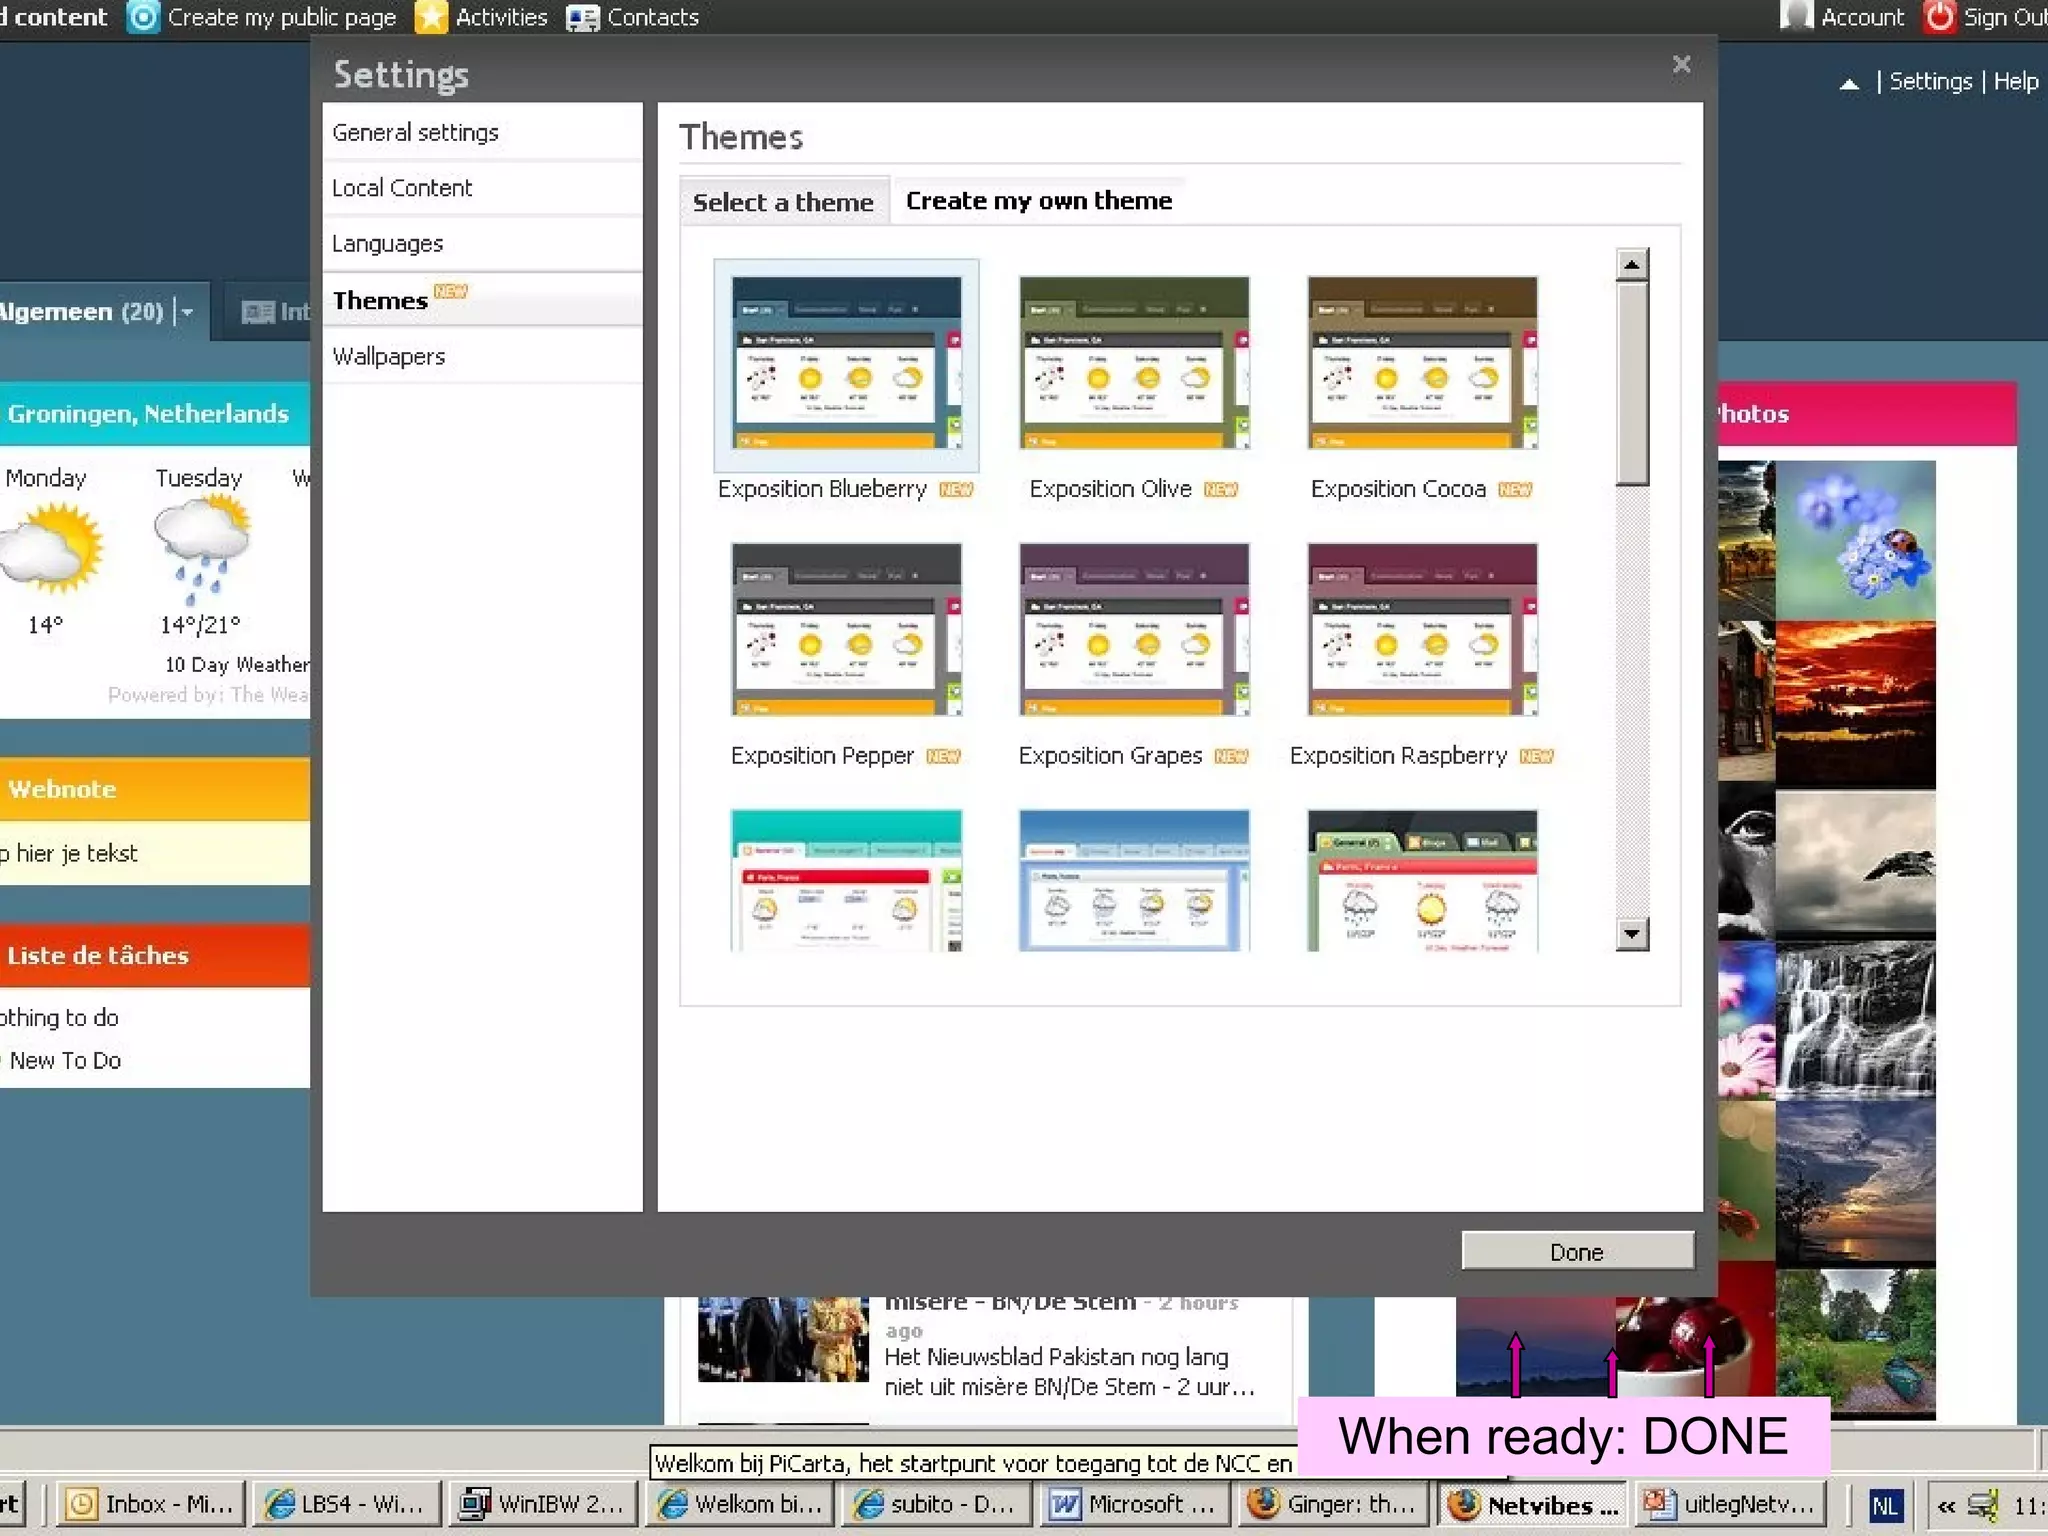The image size is (2048, 1536).
Task: Open the Inbox taskbar button
Action: 148,1504
